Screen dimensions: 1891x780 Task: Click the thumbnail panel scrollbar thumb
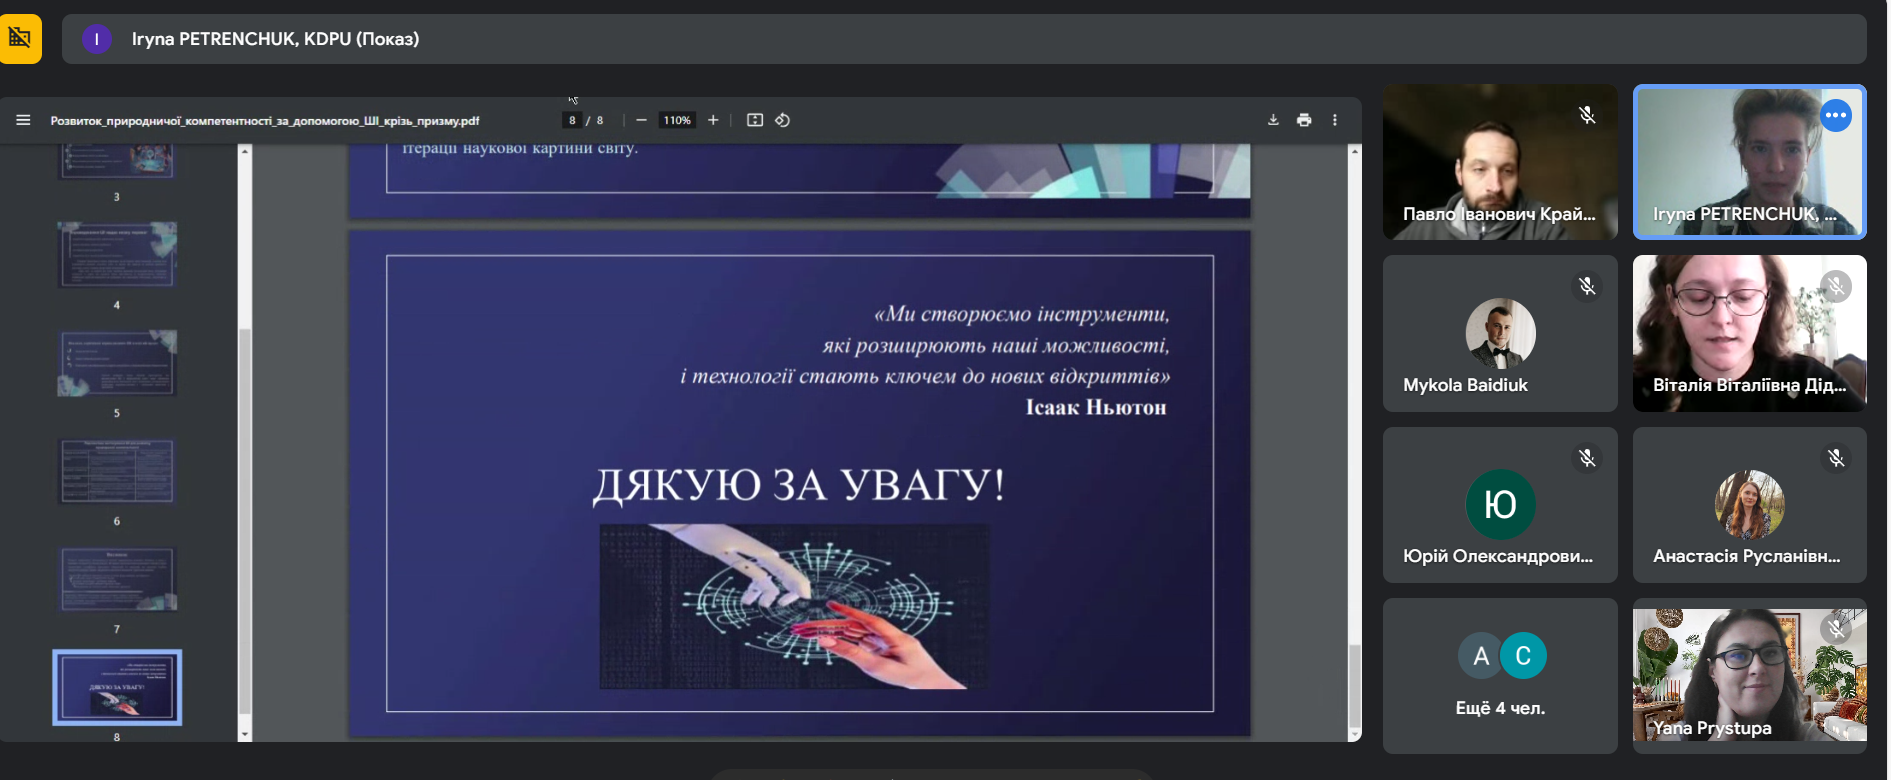pos(245,520)
